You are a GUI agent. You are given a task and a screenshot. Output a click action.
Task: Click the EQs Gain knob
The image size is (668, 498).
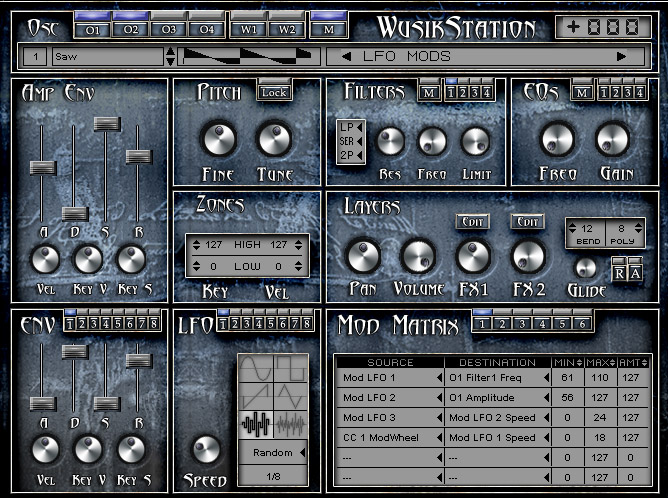tap(613, 139)
